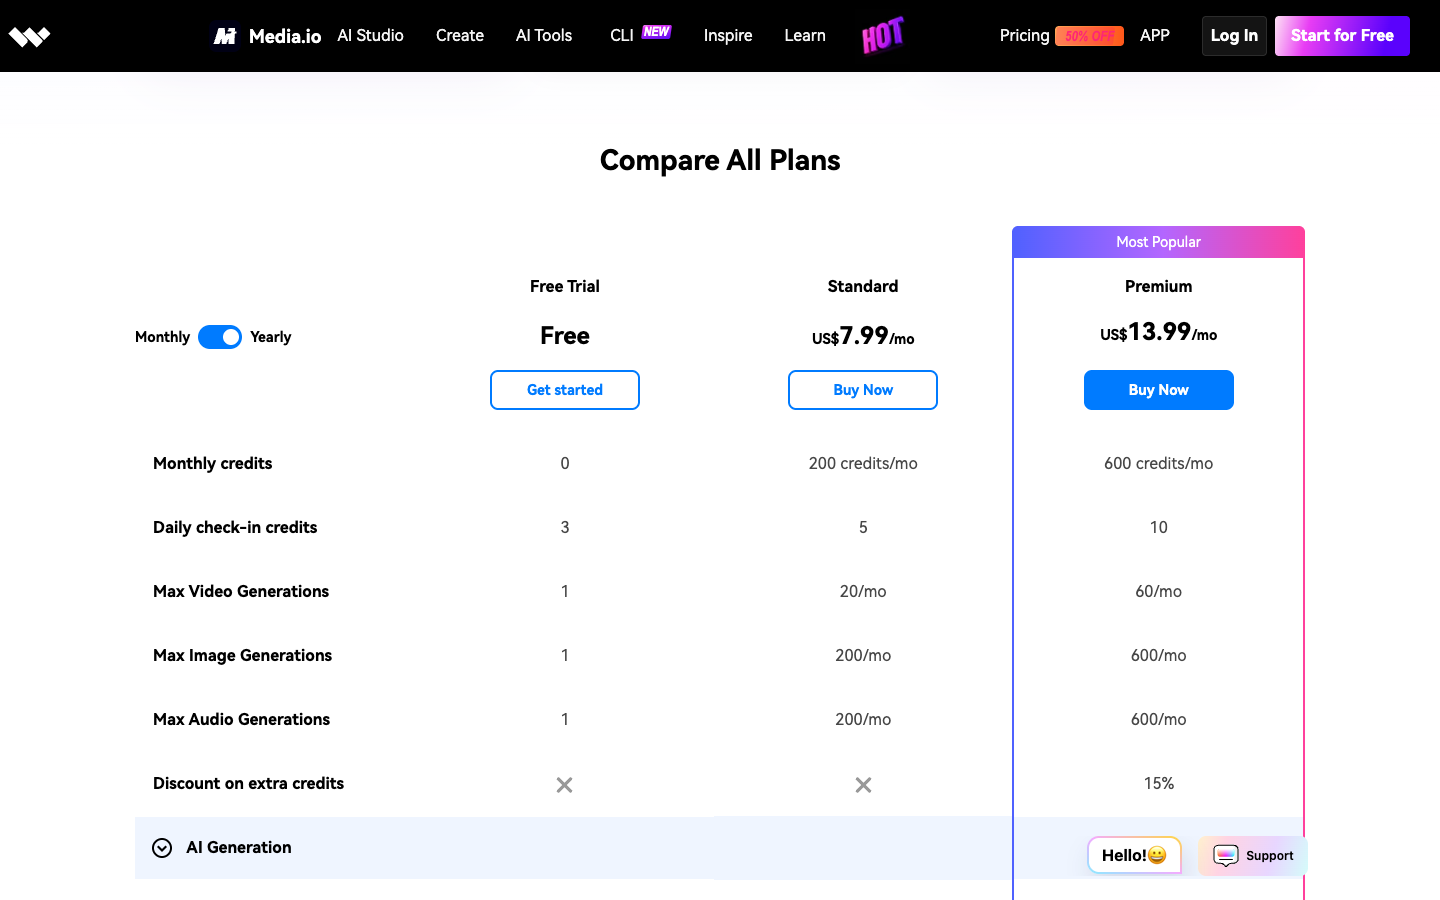The height and width of the screenshot is (900, 1440).
Task: Open the CLI menu item
Action: coord(622,35)
